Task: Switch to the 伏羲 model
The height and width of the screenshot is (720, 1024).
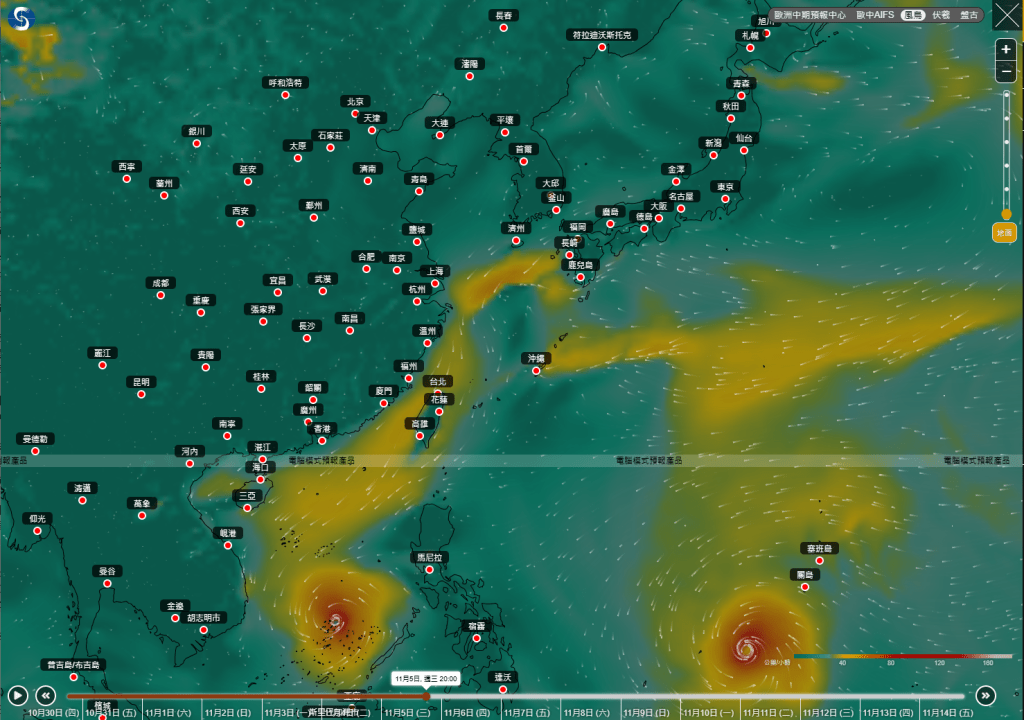Action: click(941, 15)
